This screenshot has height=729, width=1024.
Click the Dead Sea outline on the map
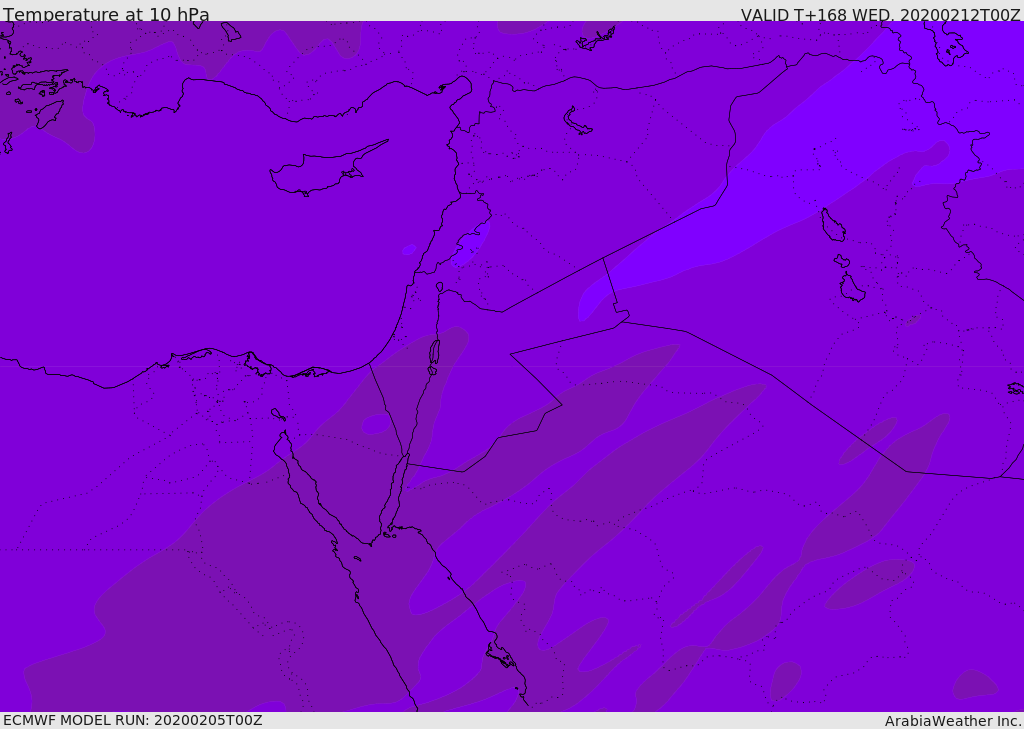tap(434, 353)
